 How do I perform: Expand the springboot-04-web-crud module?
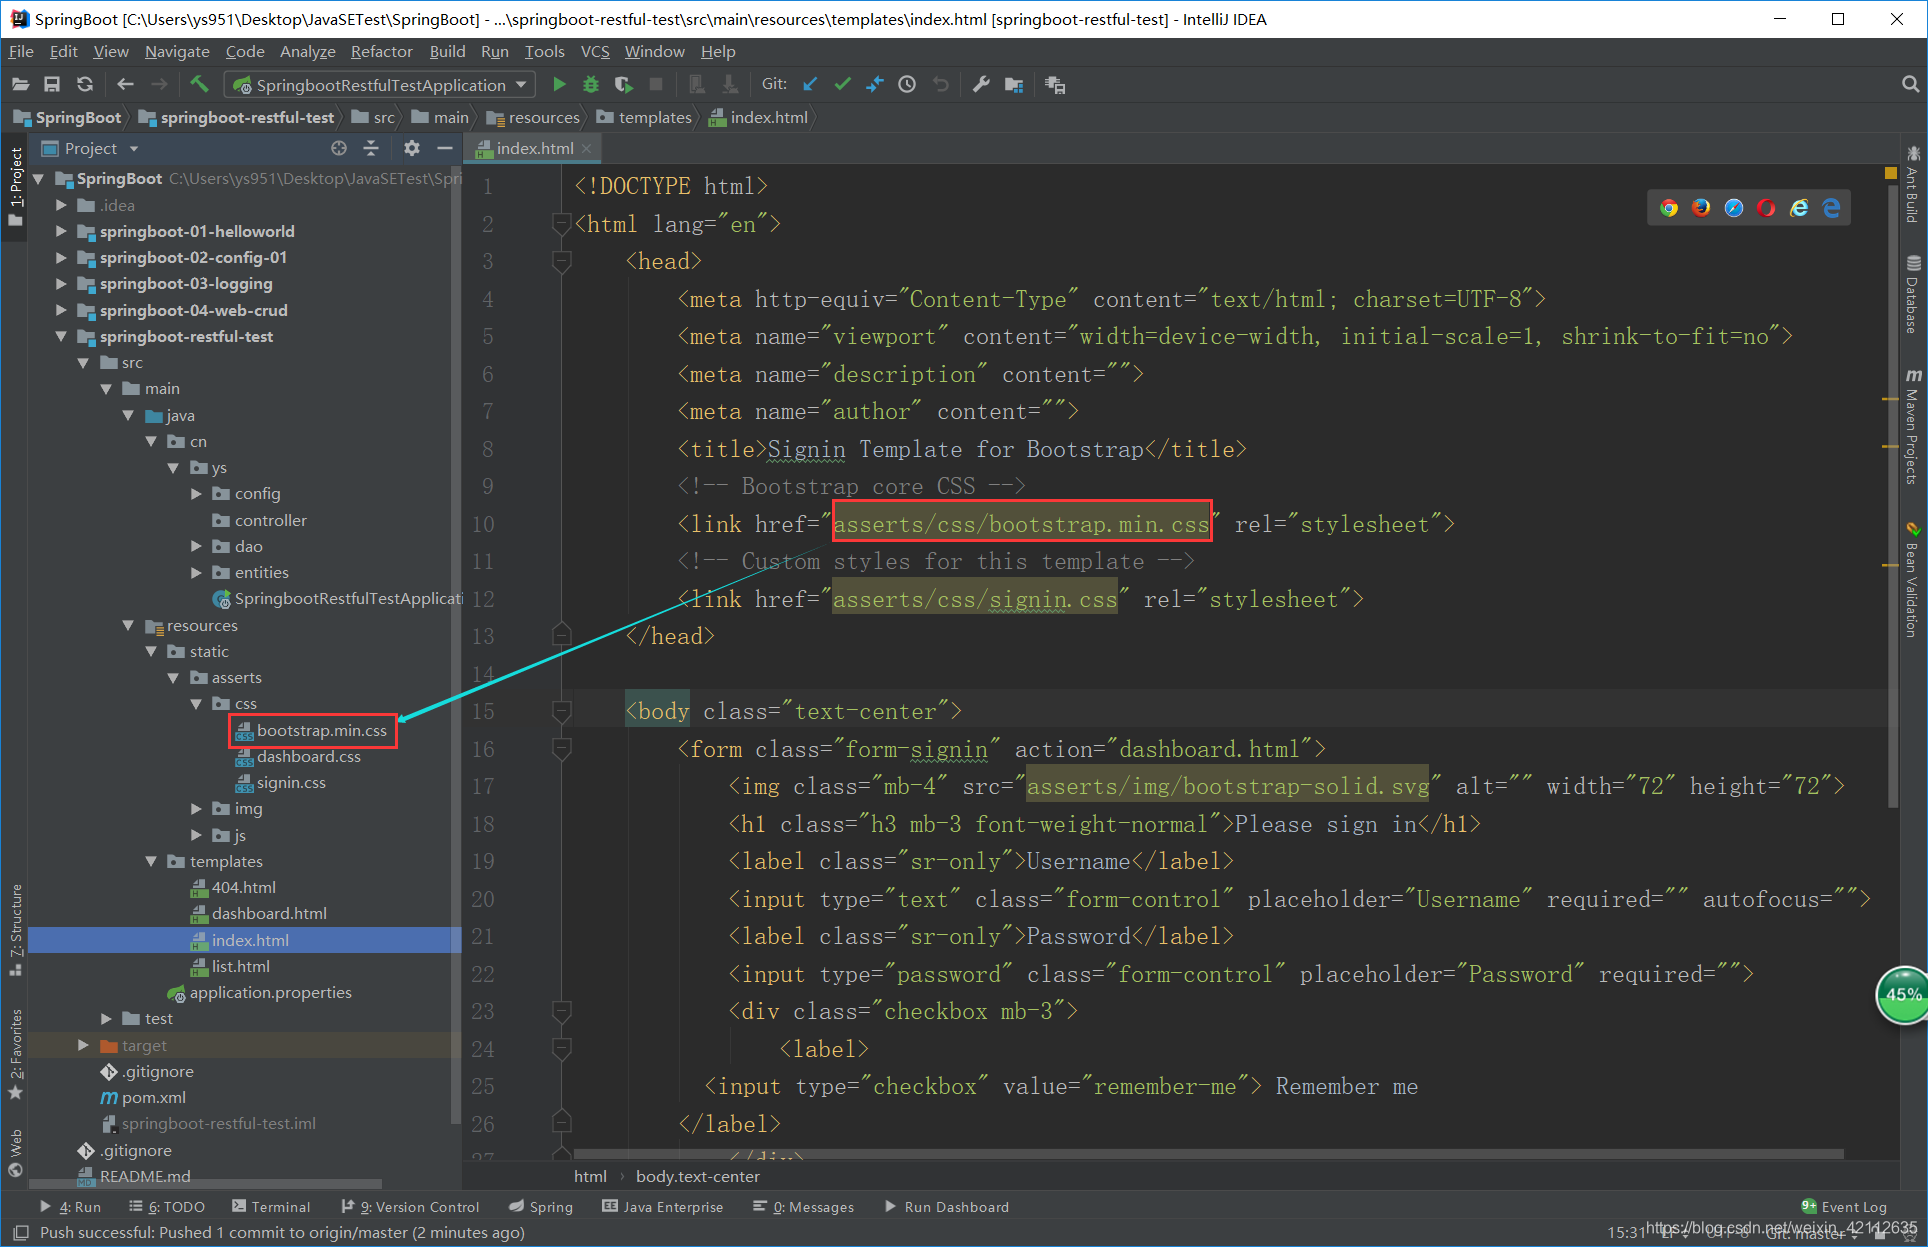[x=62, y=310]
